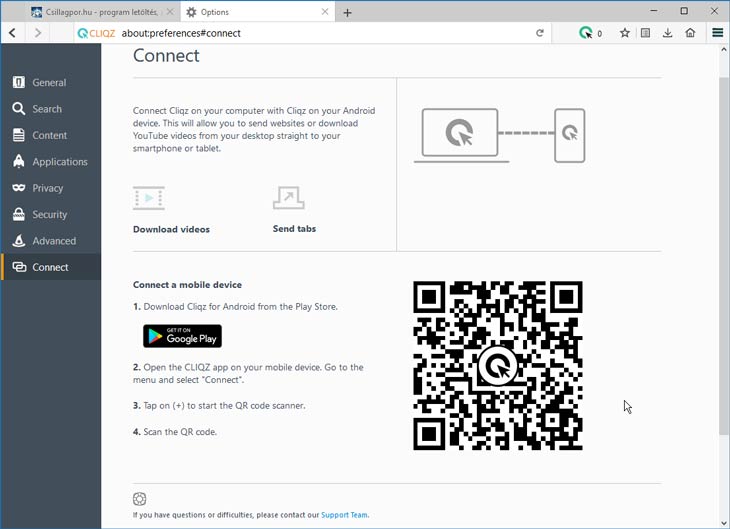Click the Get it on Google Play badge
Screen dimensions: 730x529
click(x=182, y=336)
